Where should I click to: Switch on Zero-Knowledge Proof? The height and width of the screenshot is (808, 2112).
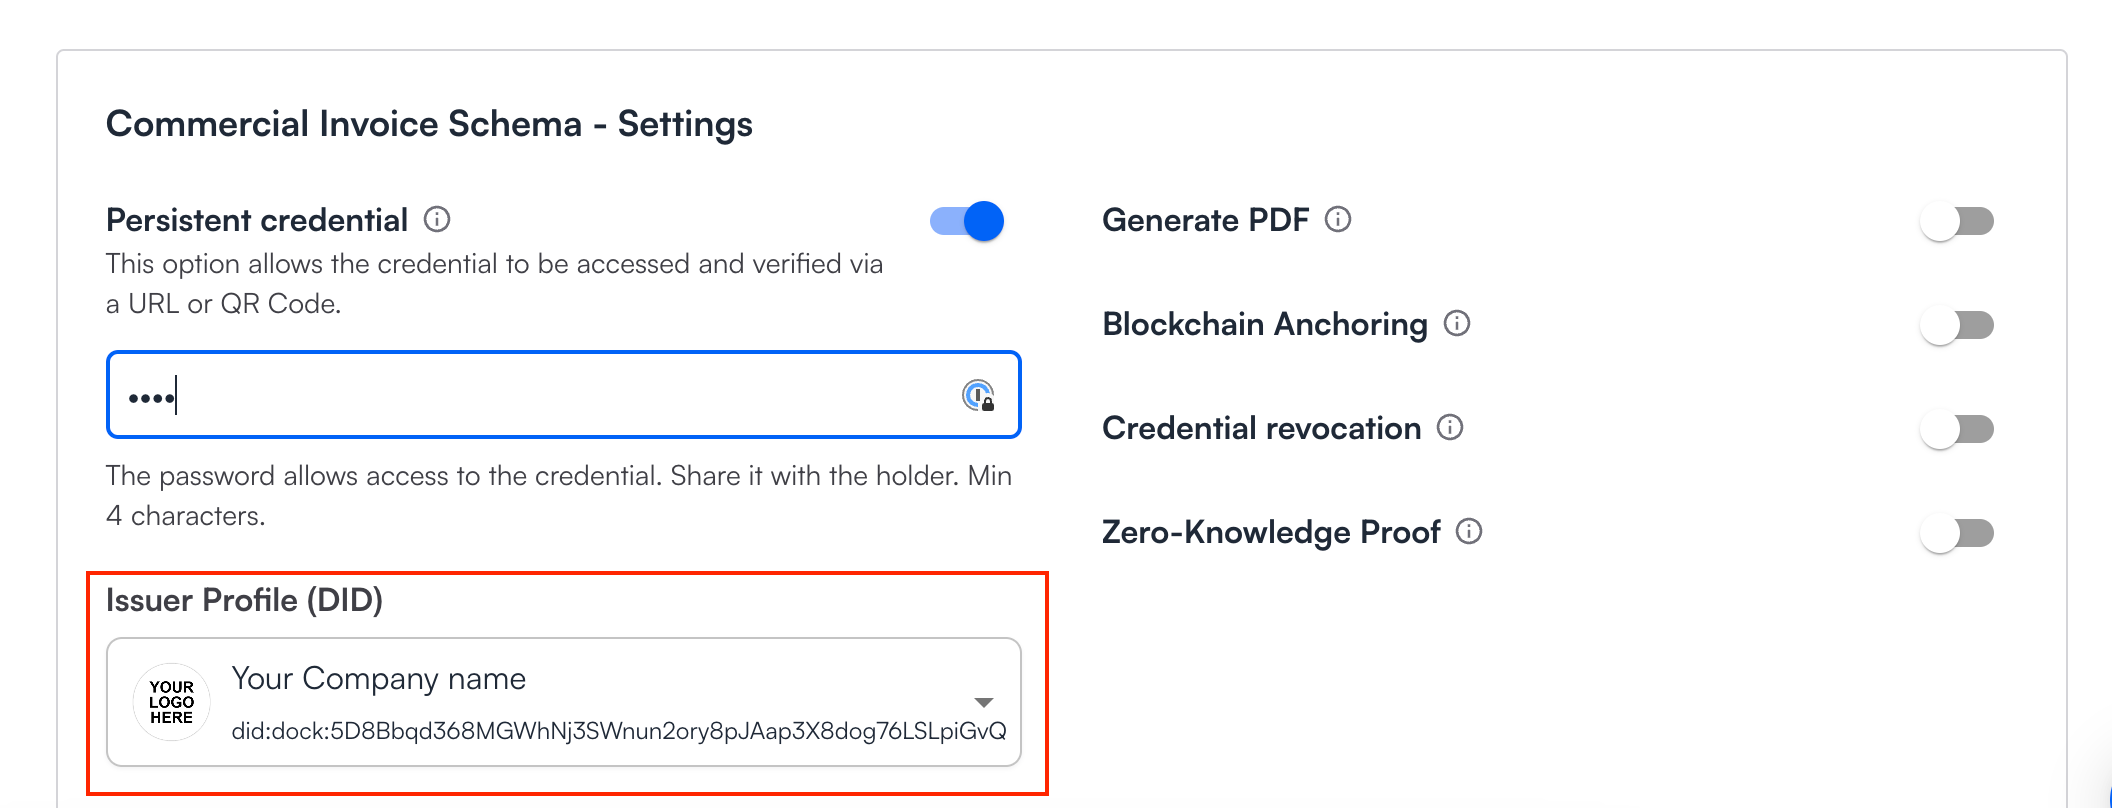coord(1957,533)
